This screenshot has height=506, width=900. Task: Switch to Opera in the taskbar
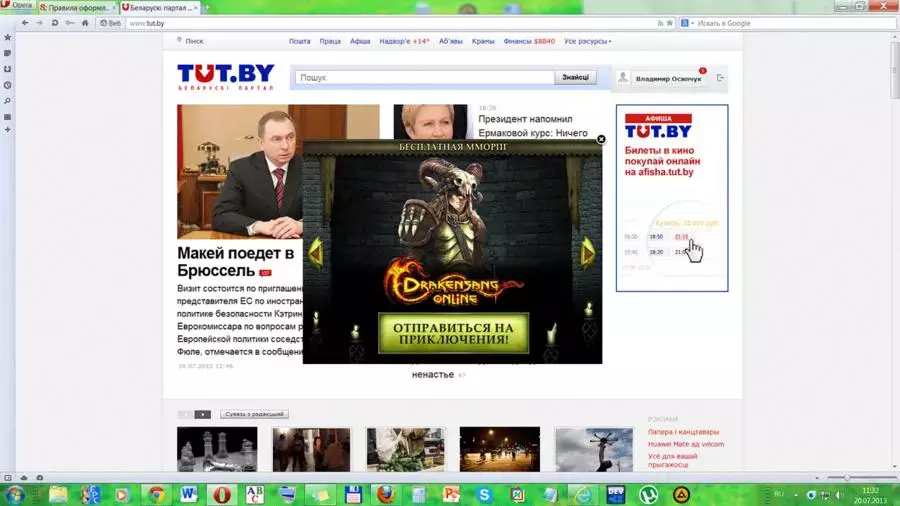(x=222, y=494)
